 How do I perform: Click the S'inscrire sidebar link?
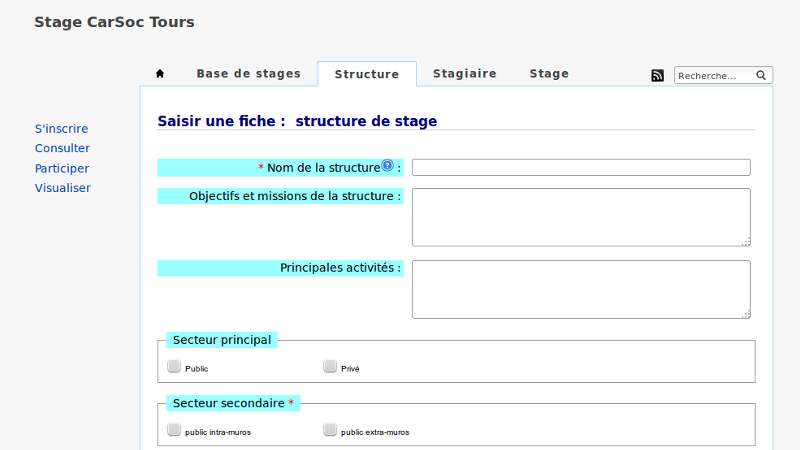tap(61, 129)
